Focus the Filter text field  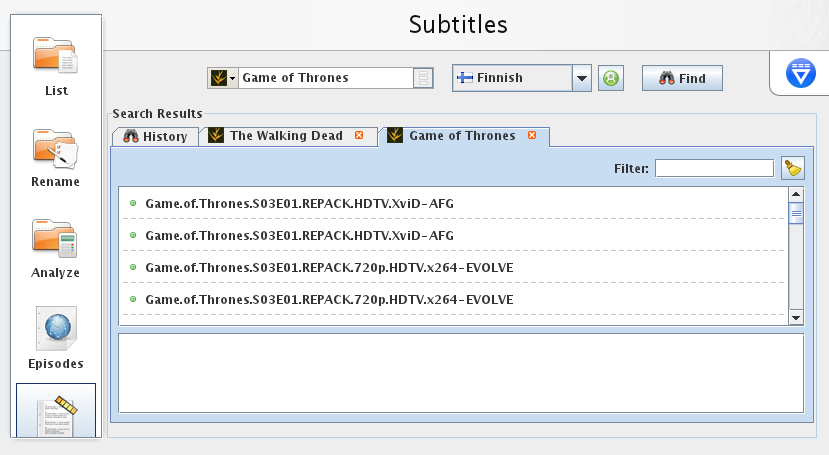pyautogui.click(x=714, y=169)
